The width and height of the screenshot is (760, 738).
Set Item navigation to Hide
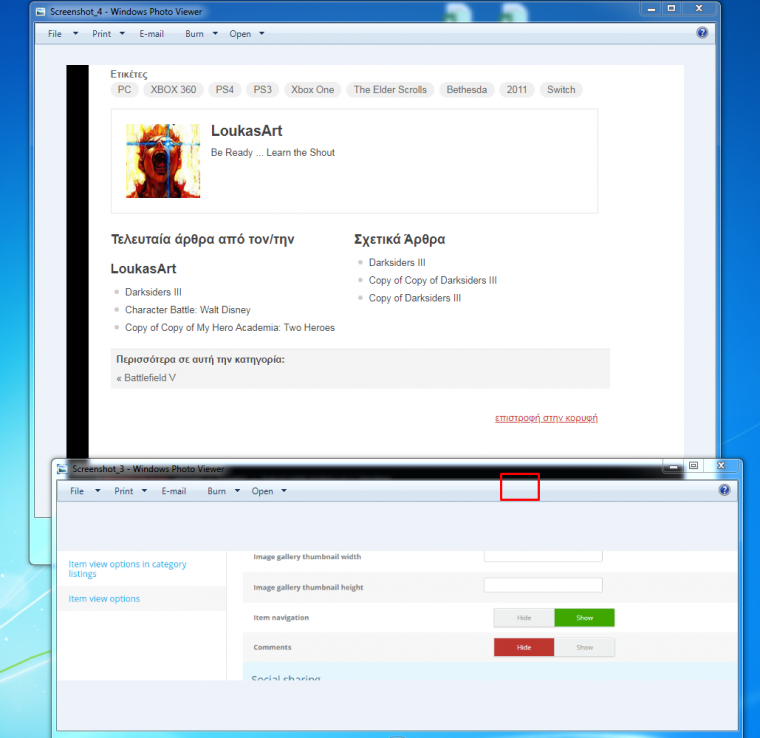coord(524,618)
